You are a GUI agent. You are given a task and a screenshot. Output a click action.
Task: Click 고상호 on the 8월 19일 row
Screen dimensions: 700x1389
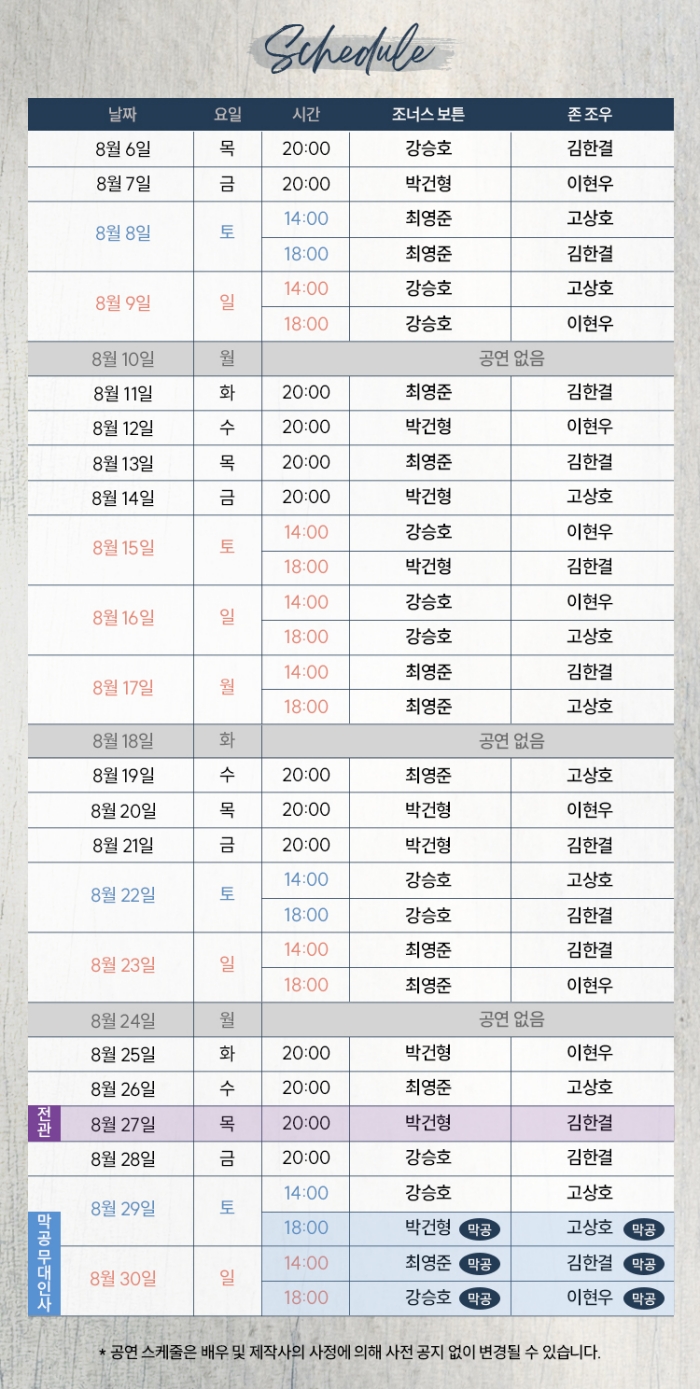point(590,775)
